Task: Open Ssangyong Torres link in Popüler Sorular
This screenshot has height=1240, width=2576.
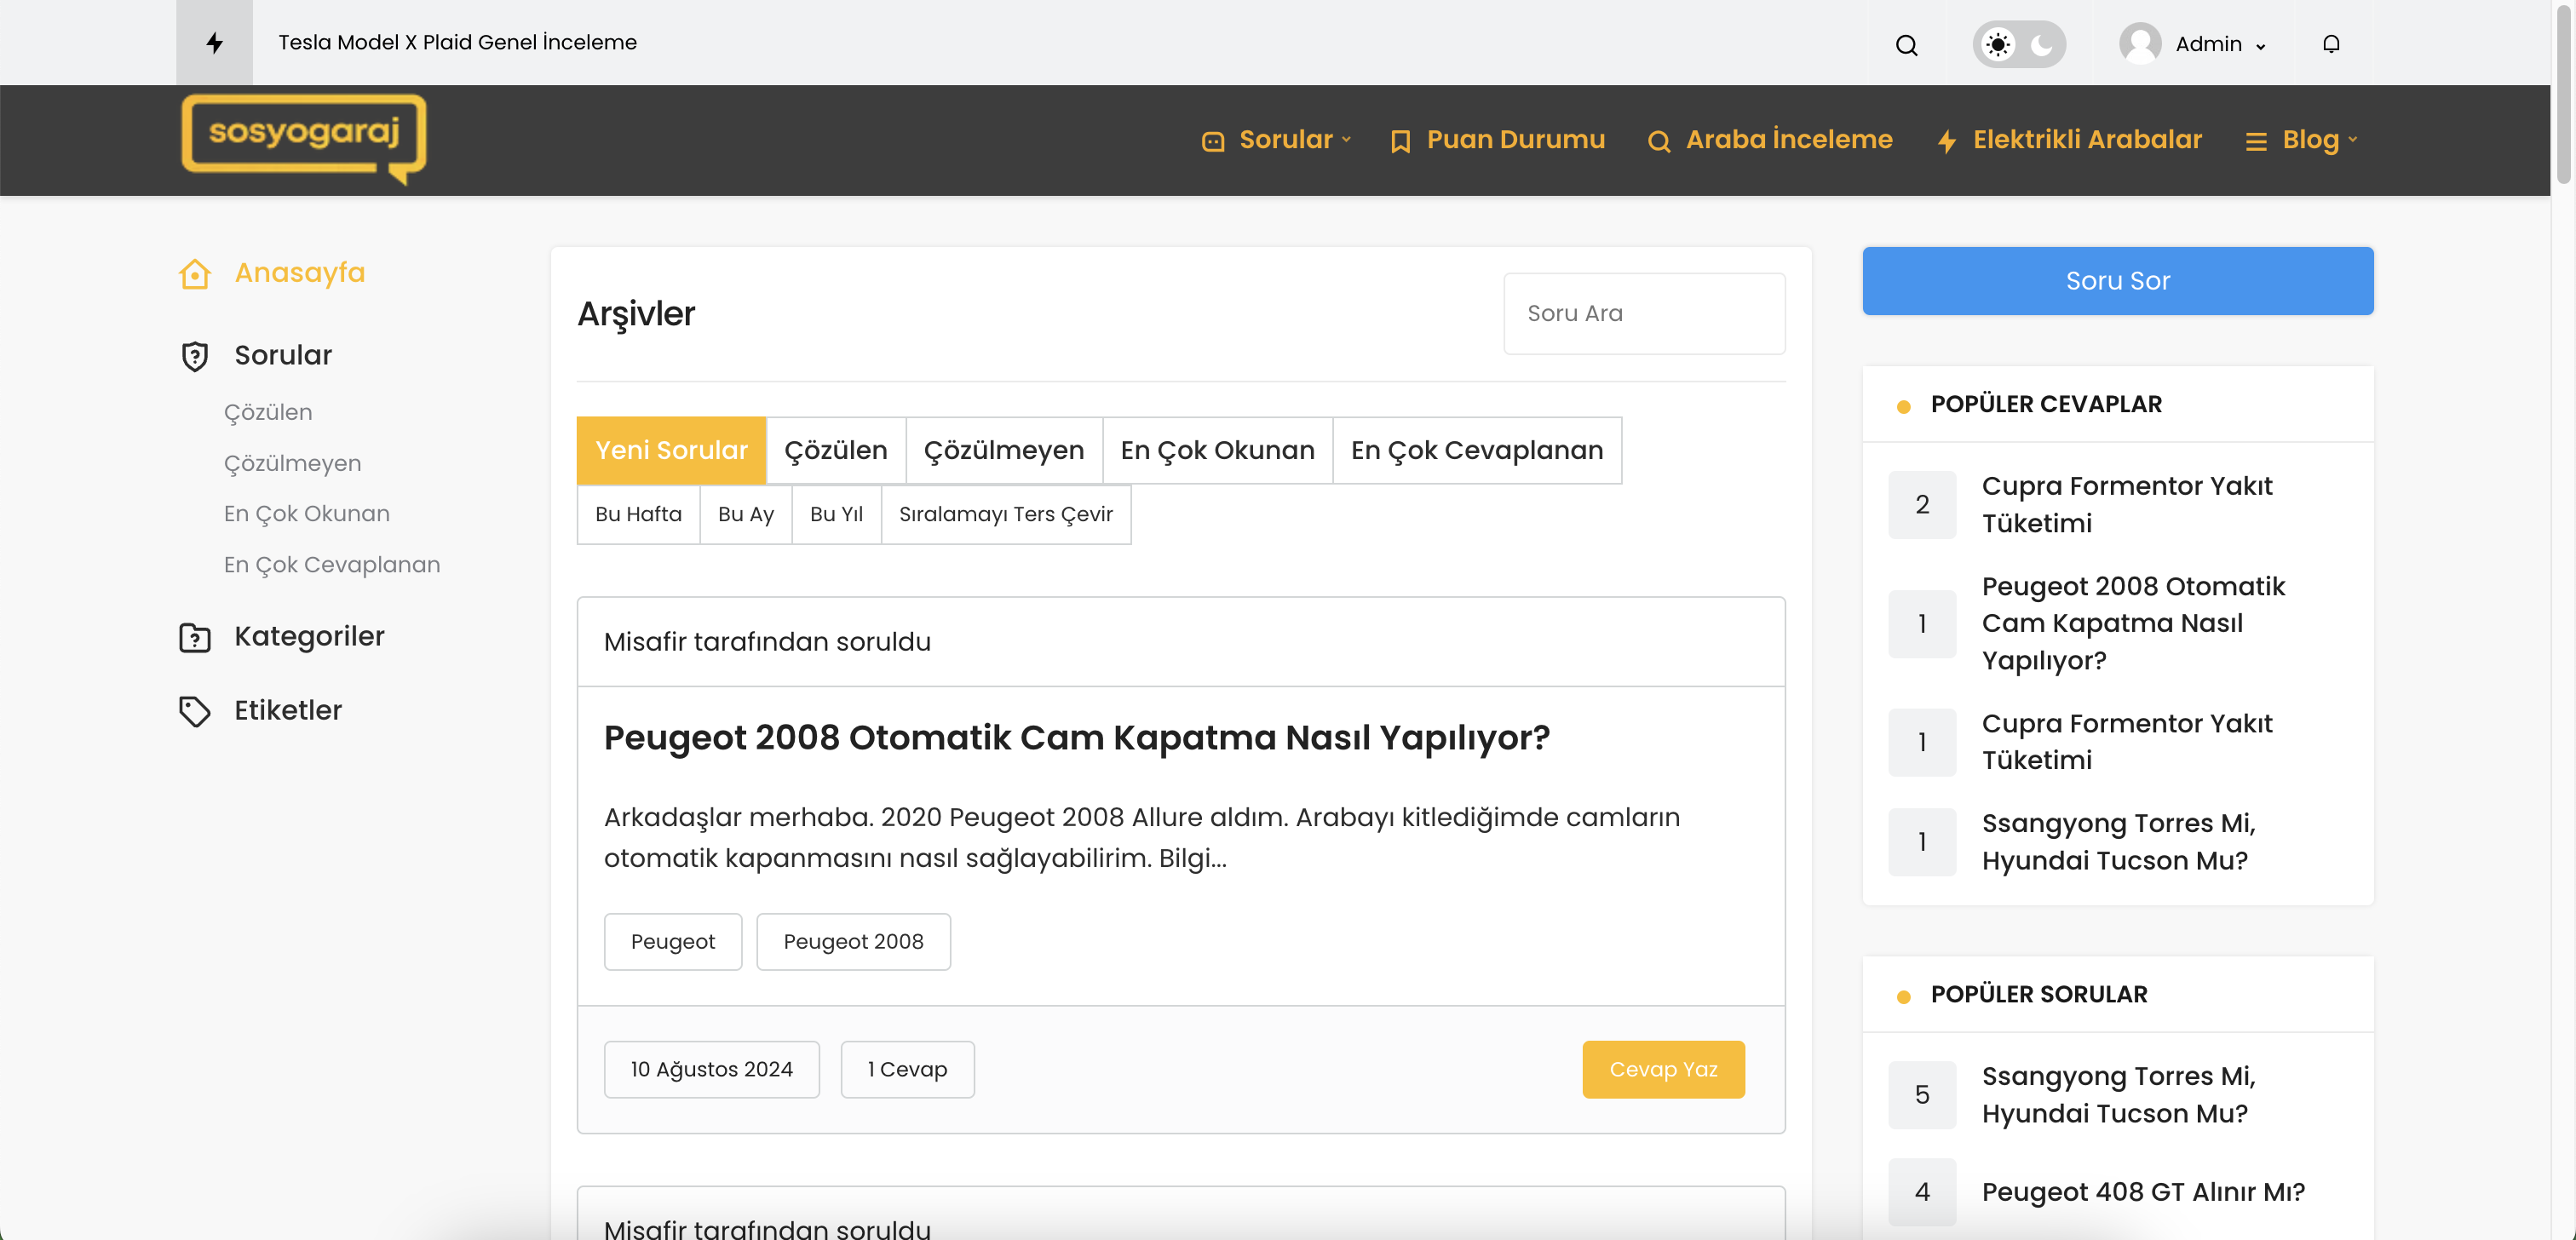Action: point(2118,1095)
